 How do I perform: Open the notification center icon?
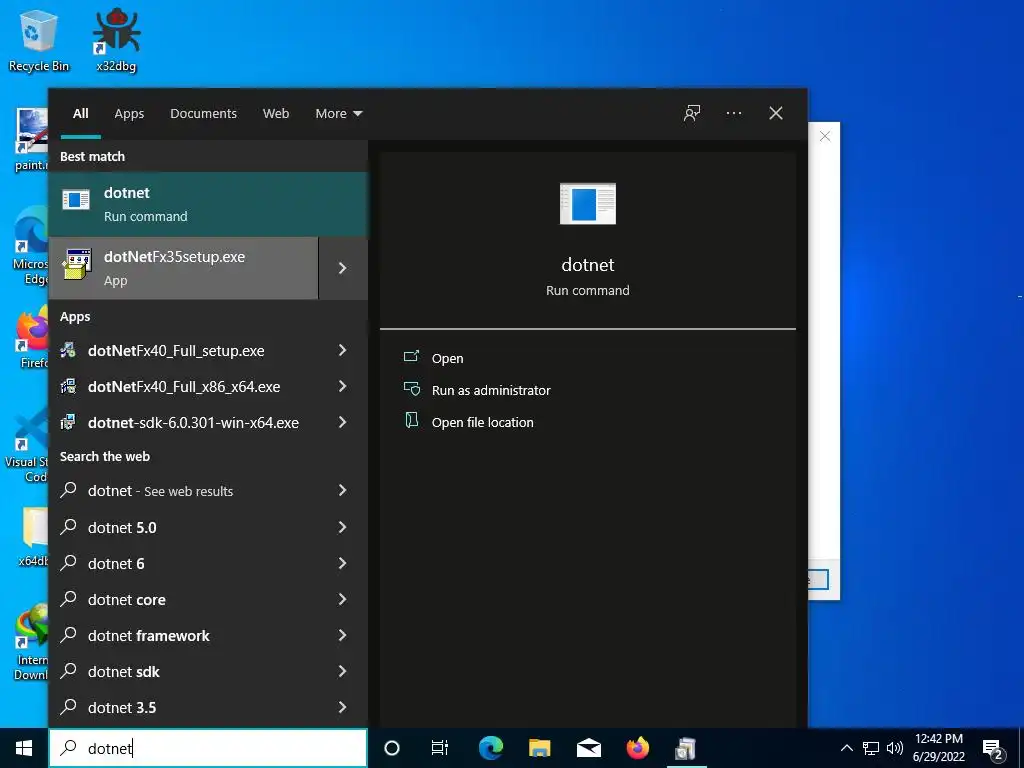(993, 749)
